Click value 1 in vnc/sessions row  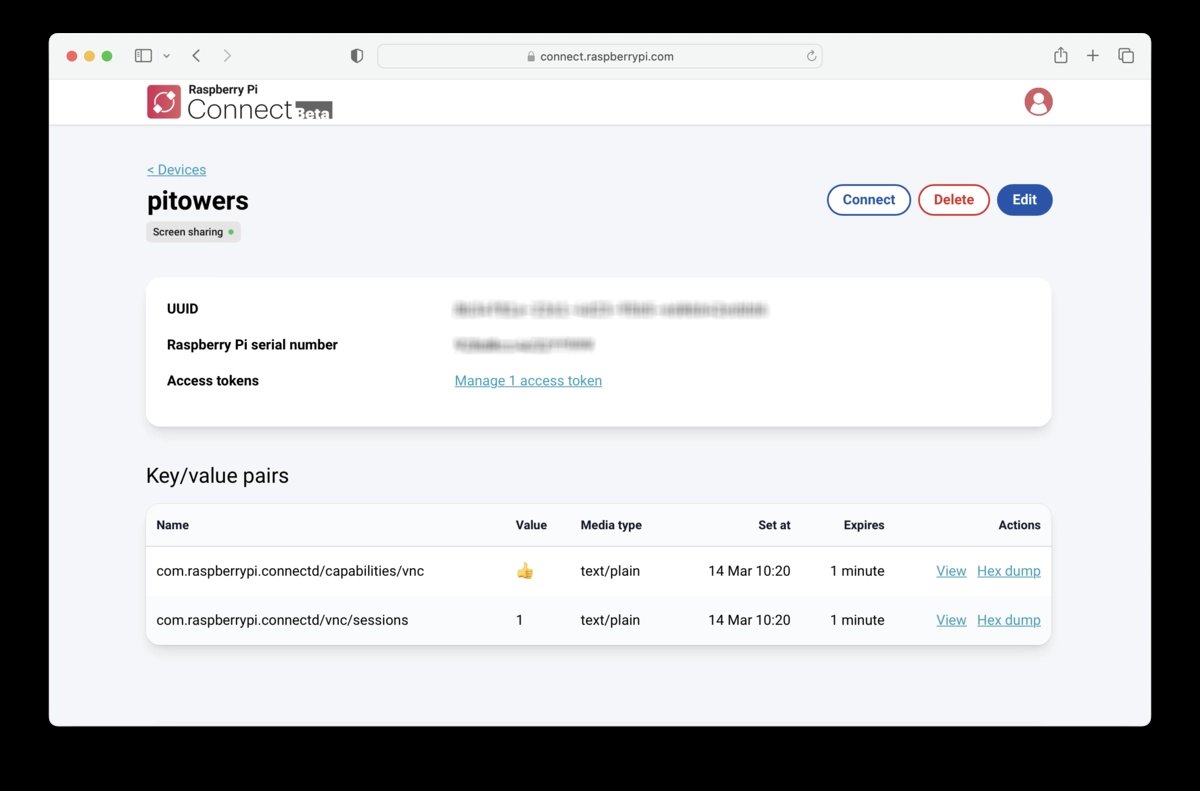click(520, 620)
